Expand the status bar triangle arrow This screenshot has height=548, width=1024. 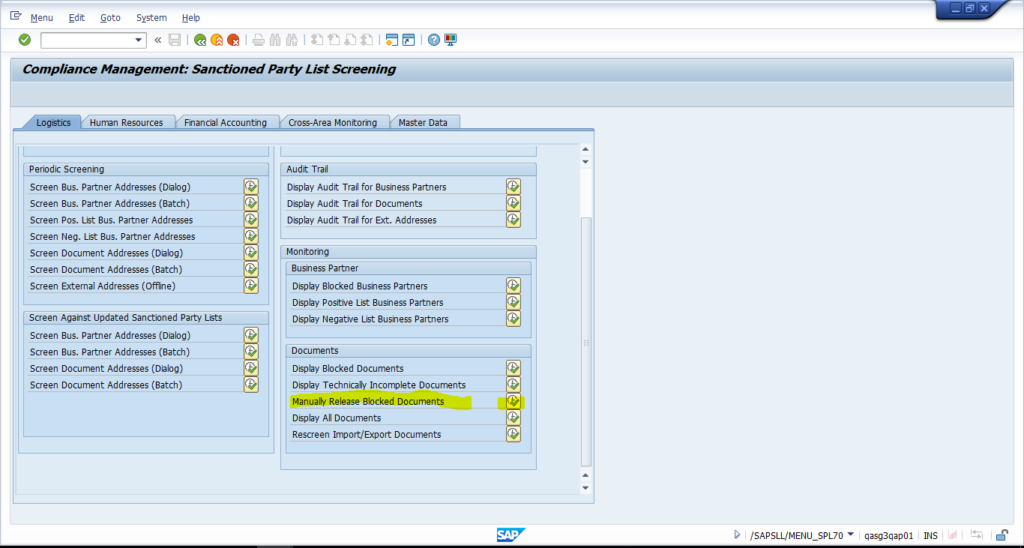click(x=737, y=535)
